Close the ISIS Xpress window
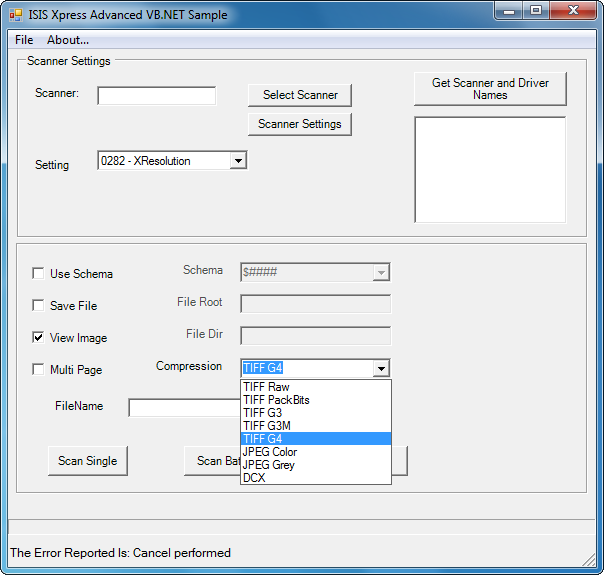Viewport: 604px width, 575px height. pos(573,11)
